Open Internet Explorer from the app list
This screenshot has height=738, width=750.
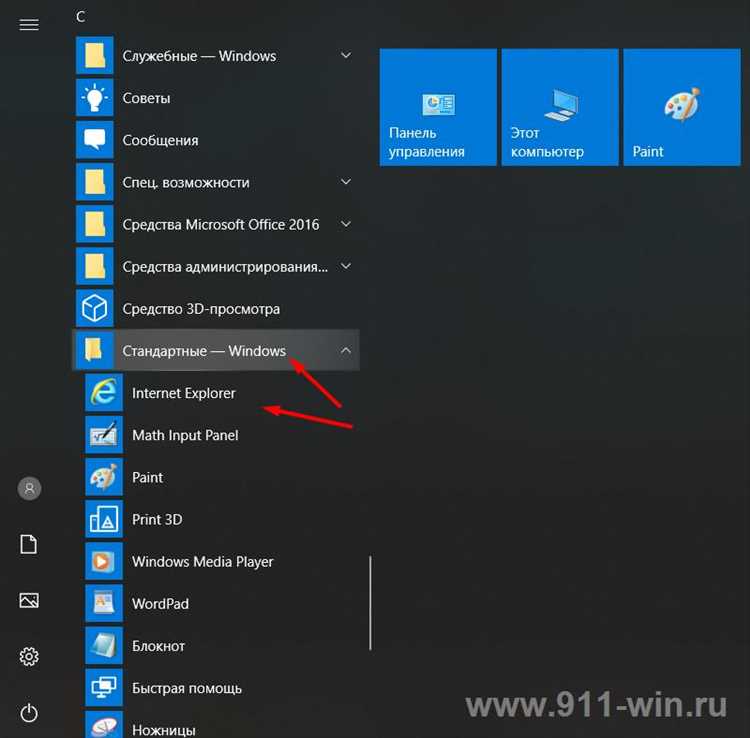coord(184,394)
